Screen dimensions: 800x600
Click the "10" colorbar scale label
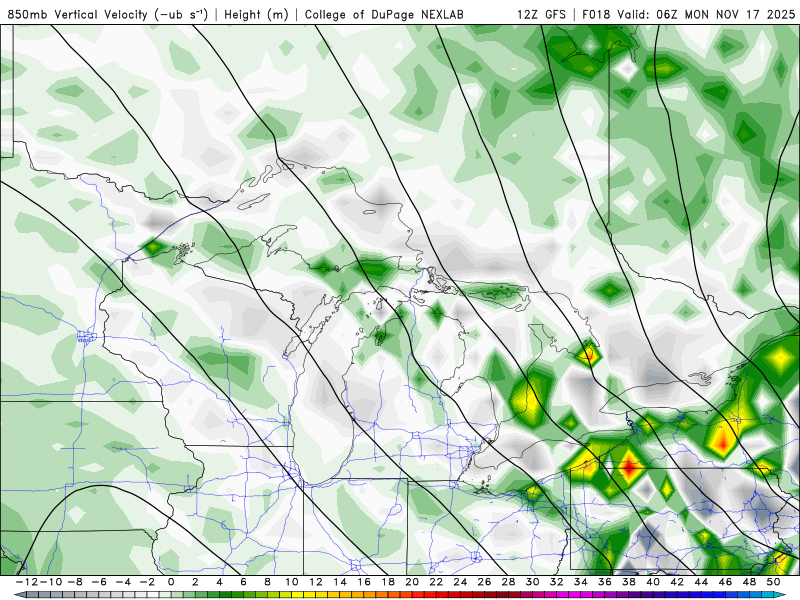pyautogui.click(x=292, y=582)
